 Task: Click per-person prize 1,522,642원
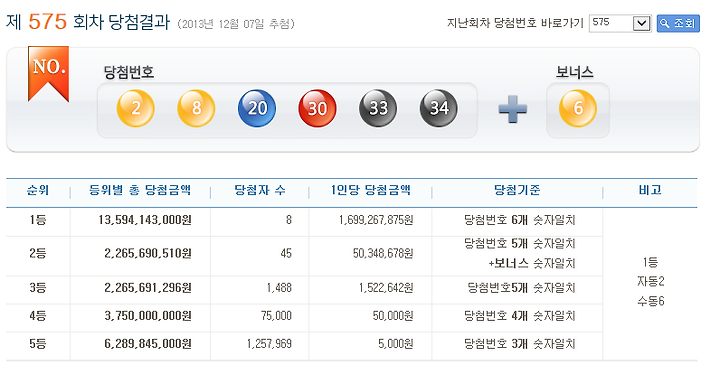[x=386, y=288]
